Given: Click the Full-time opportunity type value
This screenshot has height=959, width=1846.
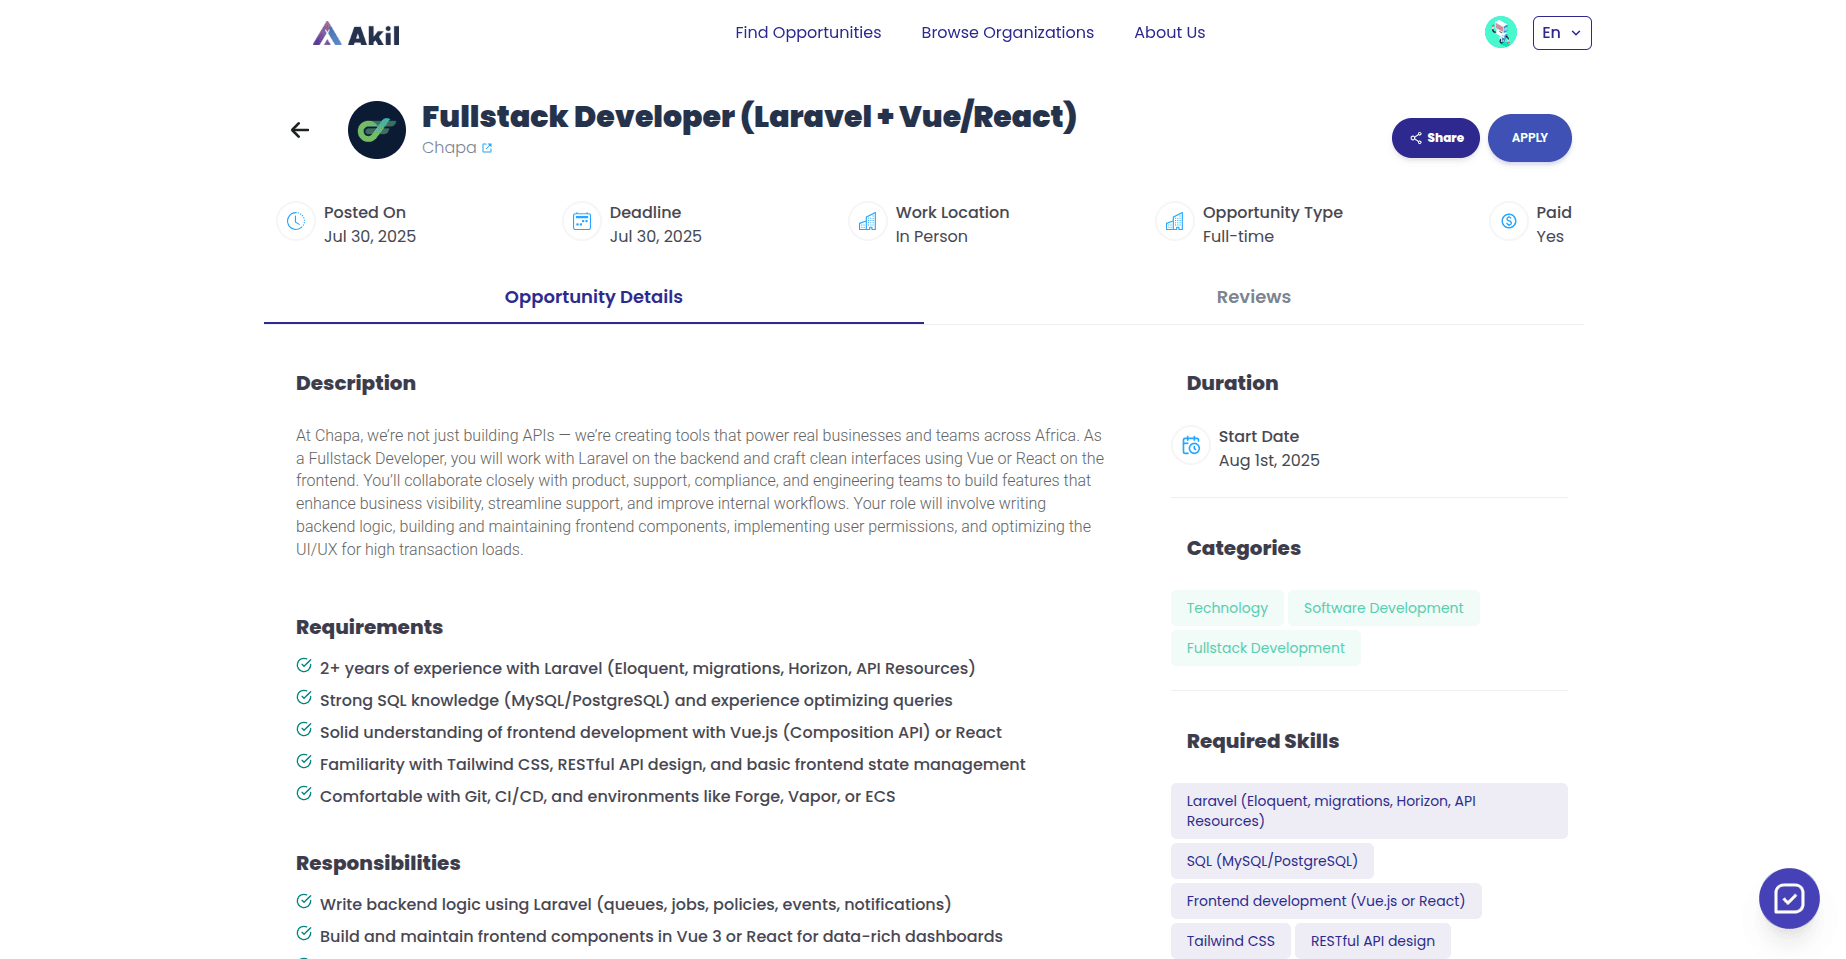Looking at the screenshot, I should coord(1238,237).
